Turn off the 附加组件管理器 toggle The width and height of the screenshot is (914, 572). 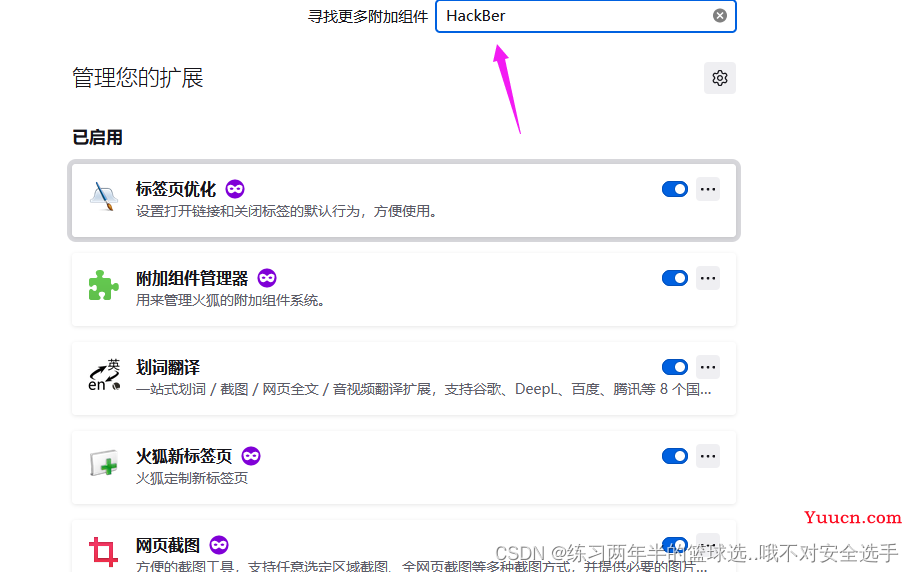click(675, 278)
